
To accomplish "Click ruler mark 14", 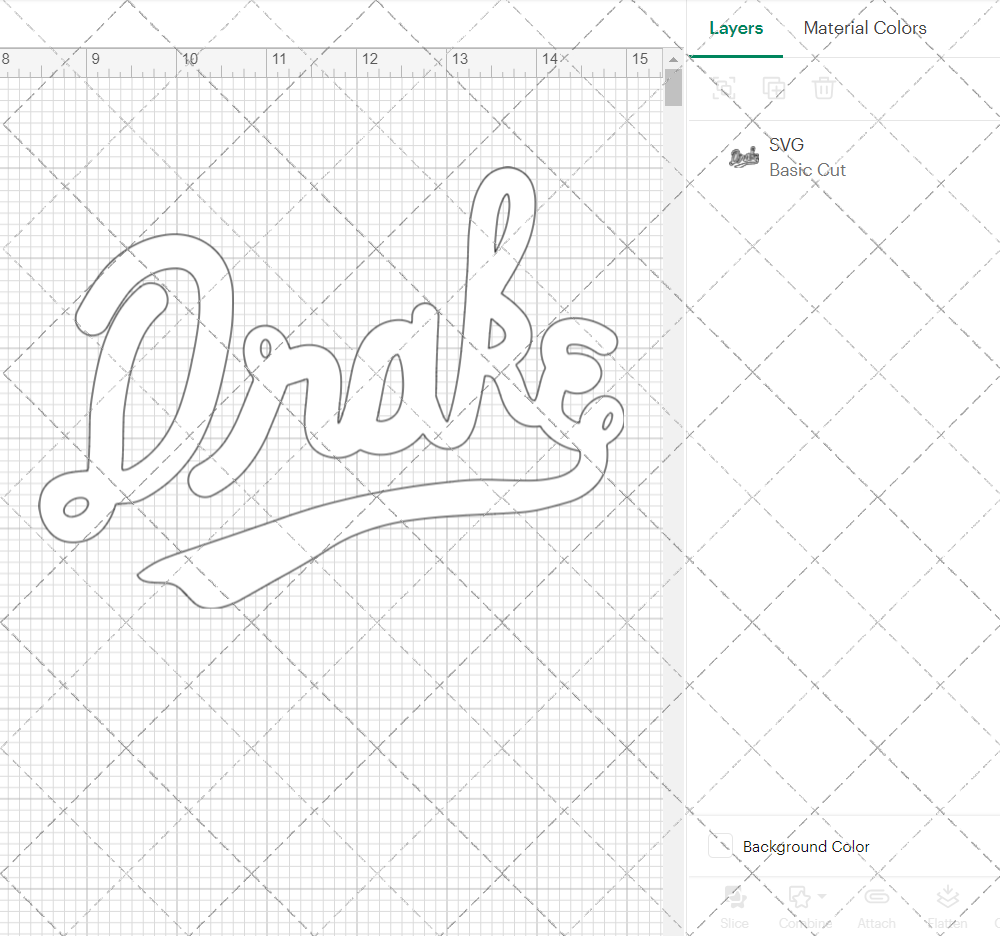I will [x=550, y=59].
